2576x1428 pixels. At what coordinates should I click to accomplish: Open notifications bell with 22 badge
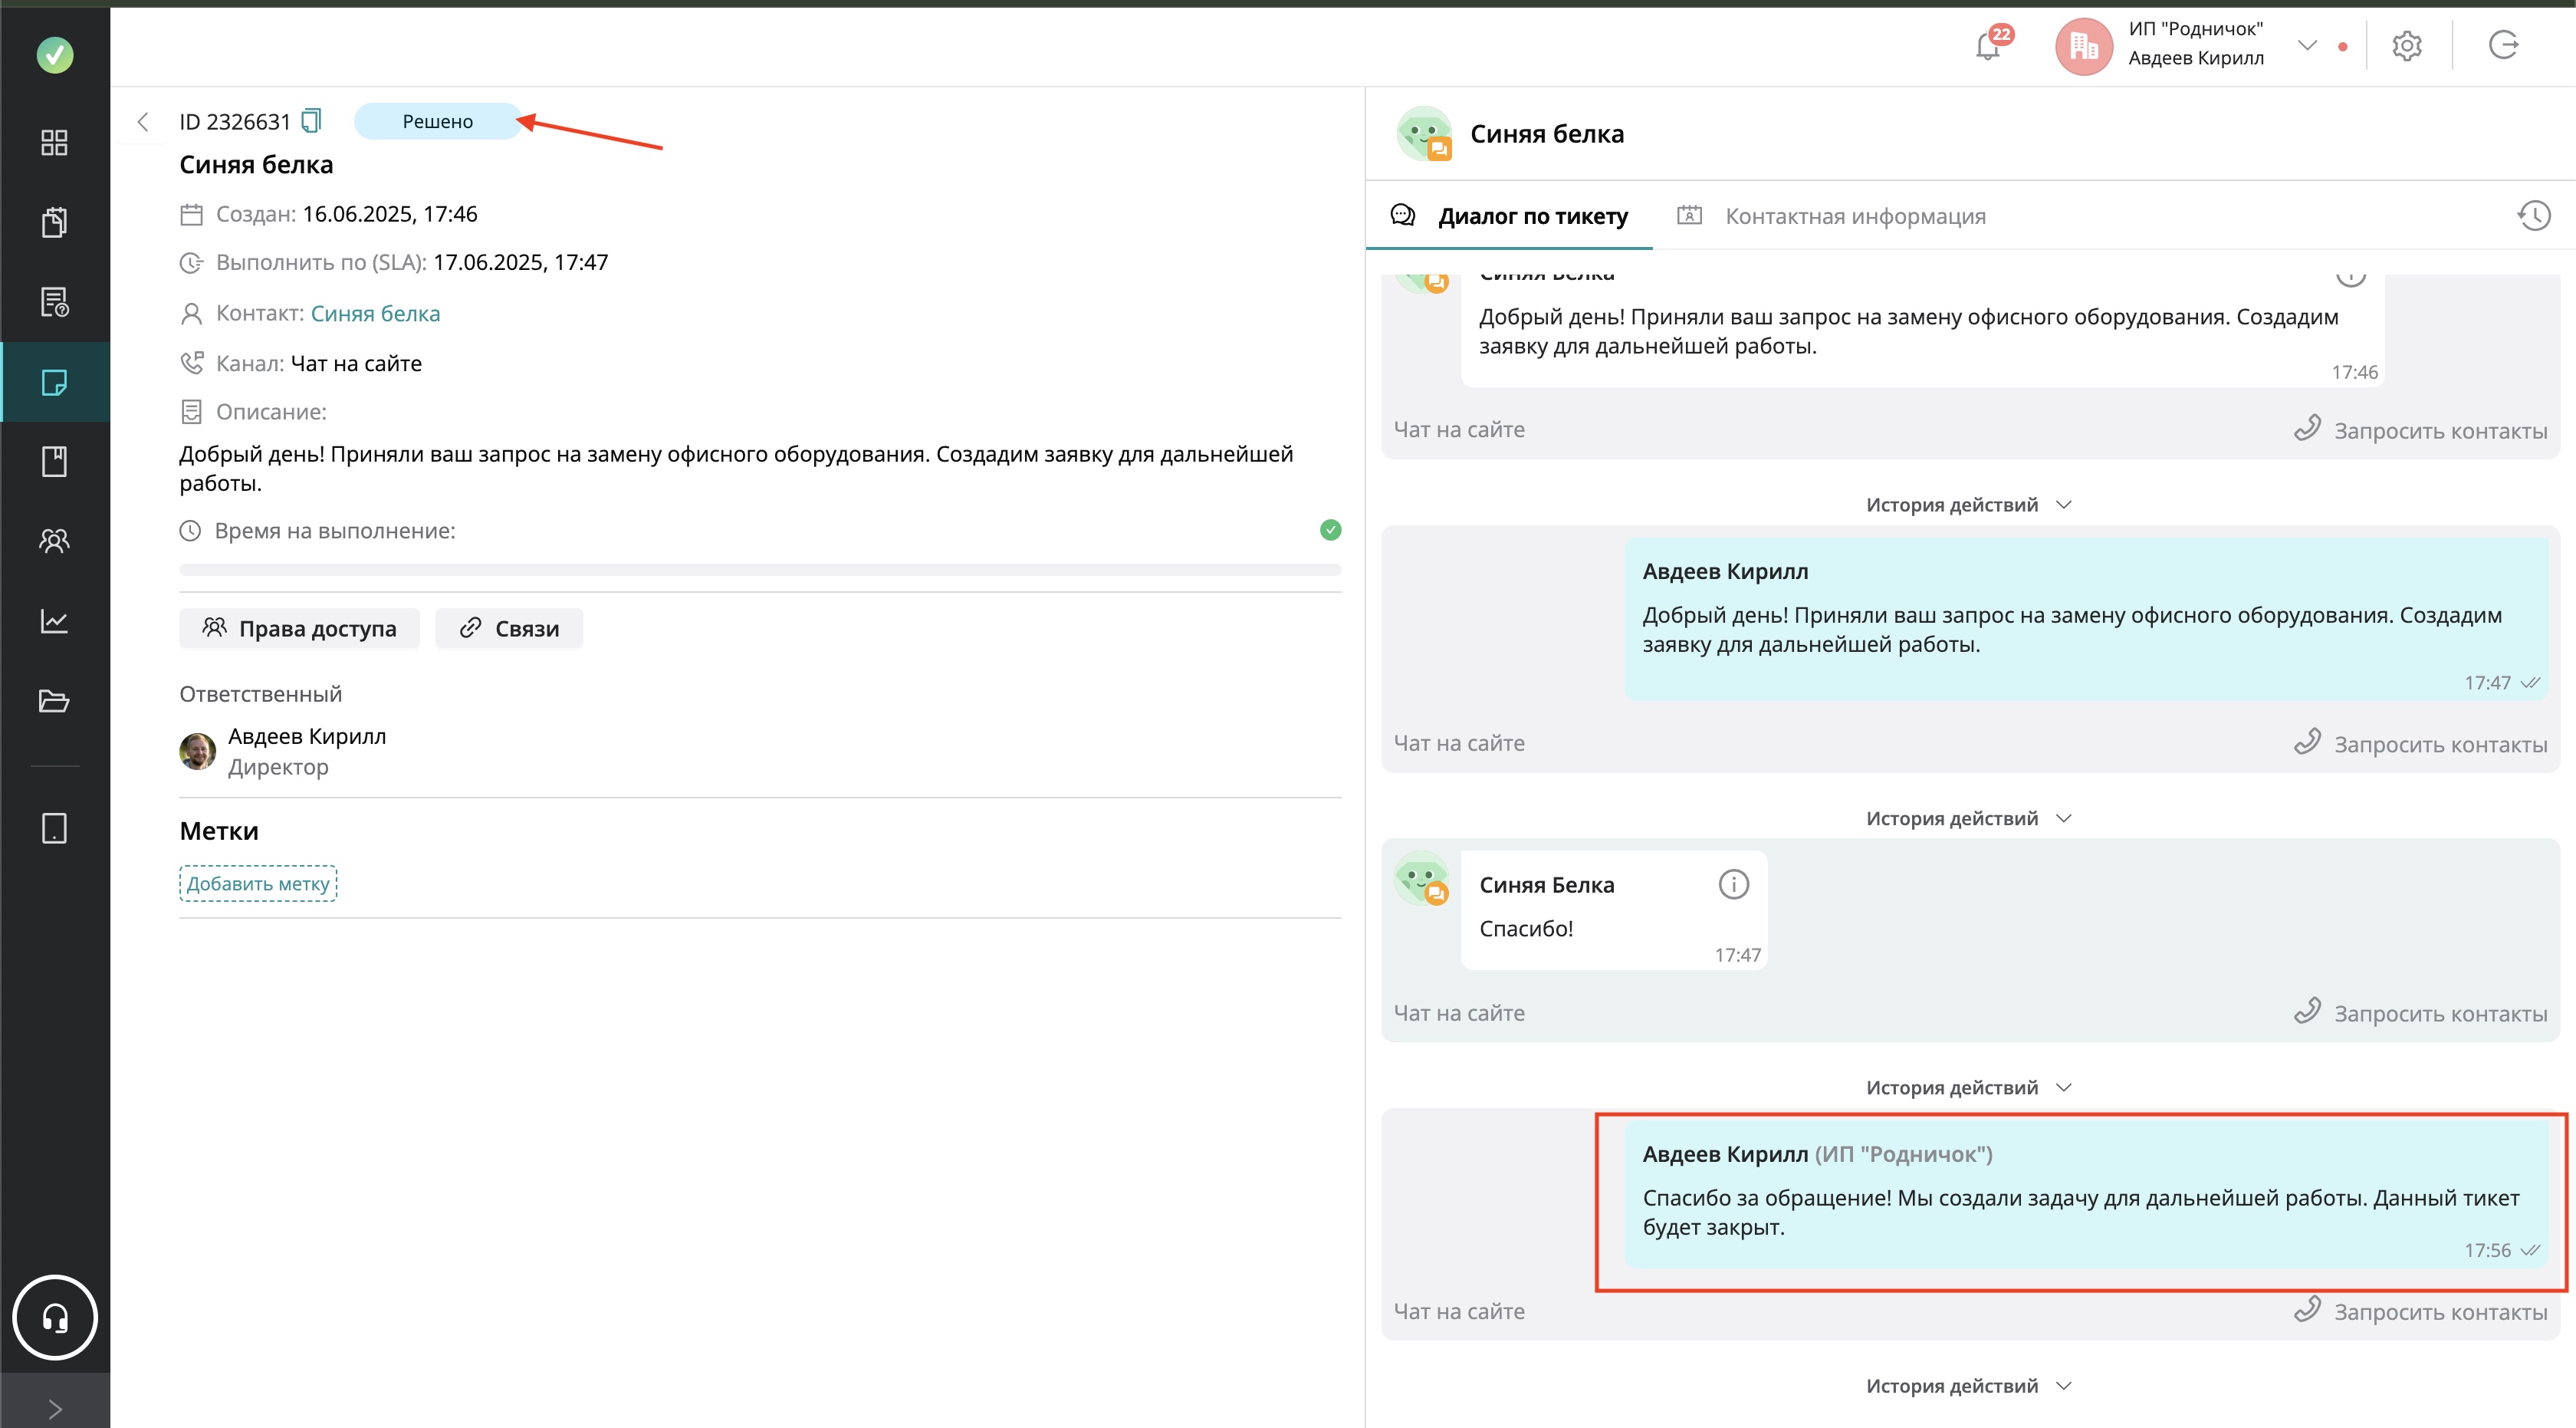pyautogui.click(x=1988, y=46)
